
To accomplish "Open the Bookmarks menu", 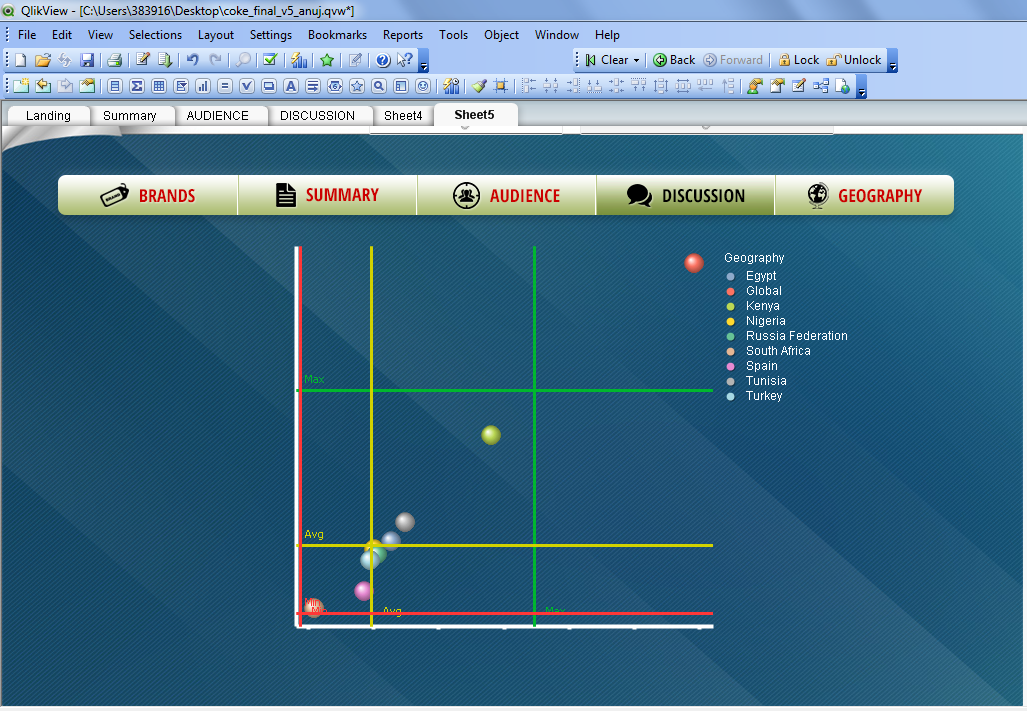I will pyautogui.click(x=337, y=34).
